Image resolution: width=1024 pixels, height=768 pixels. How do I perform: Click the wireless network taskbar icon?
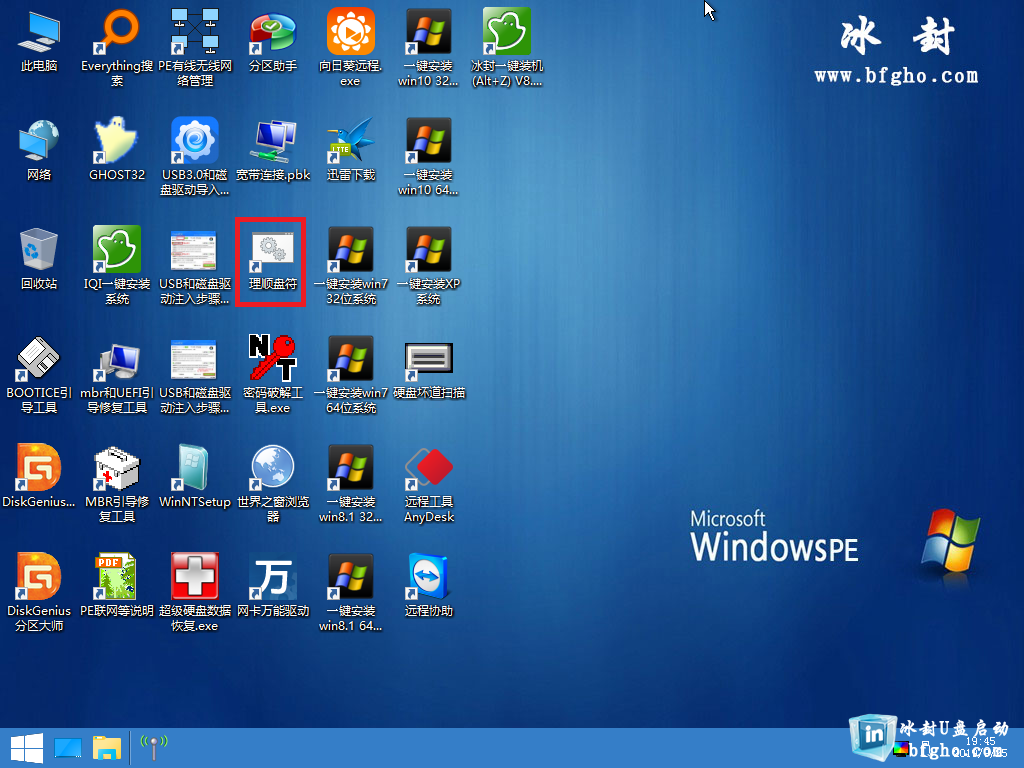pyautogui.click(x=154, y=748)
